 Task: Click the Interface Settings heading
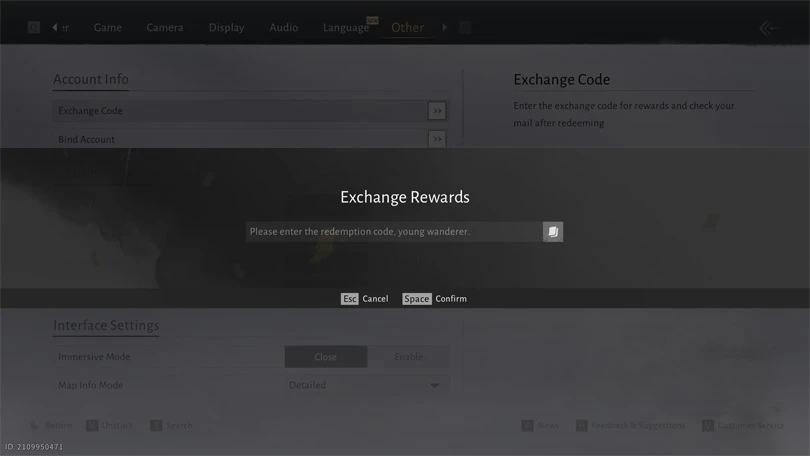tap(106, 325)
